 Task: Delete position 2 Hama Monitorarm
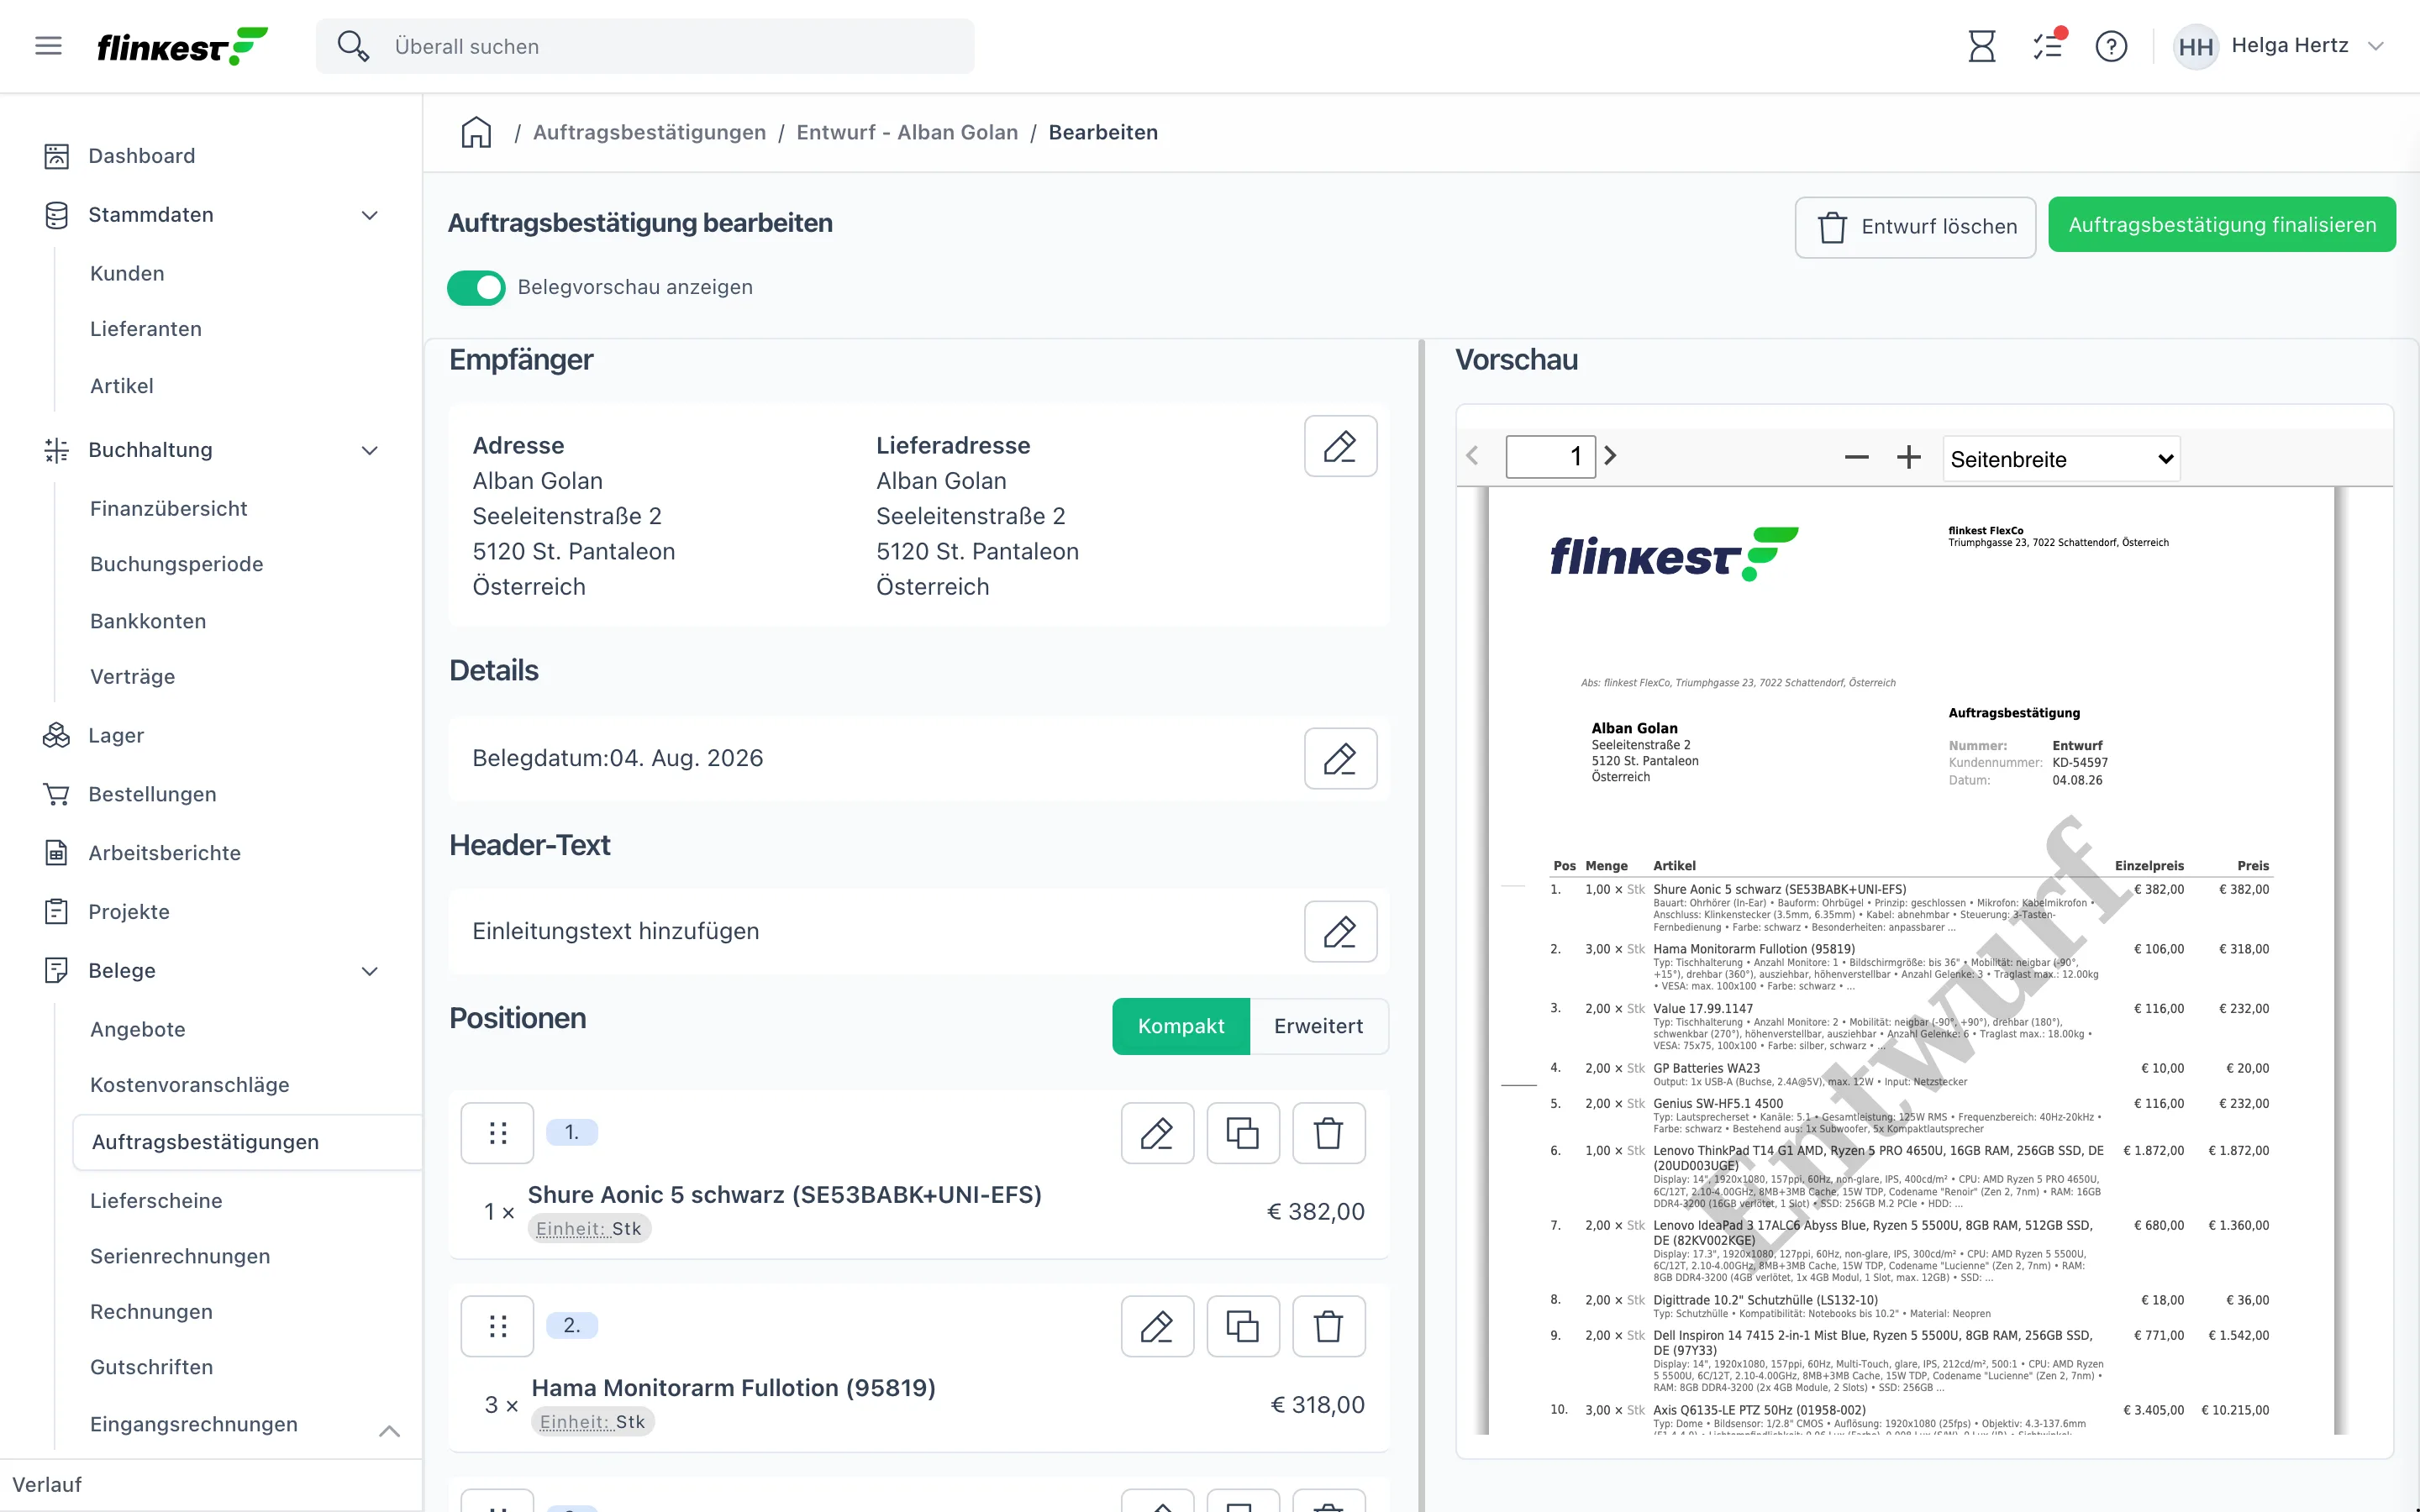(x=1329, y=1326)
